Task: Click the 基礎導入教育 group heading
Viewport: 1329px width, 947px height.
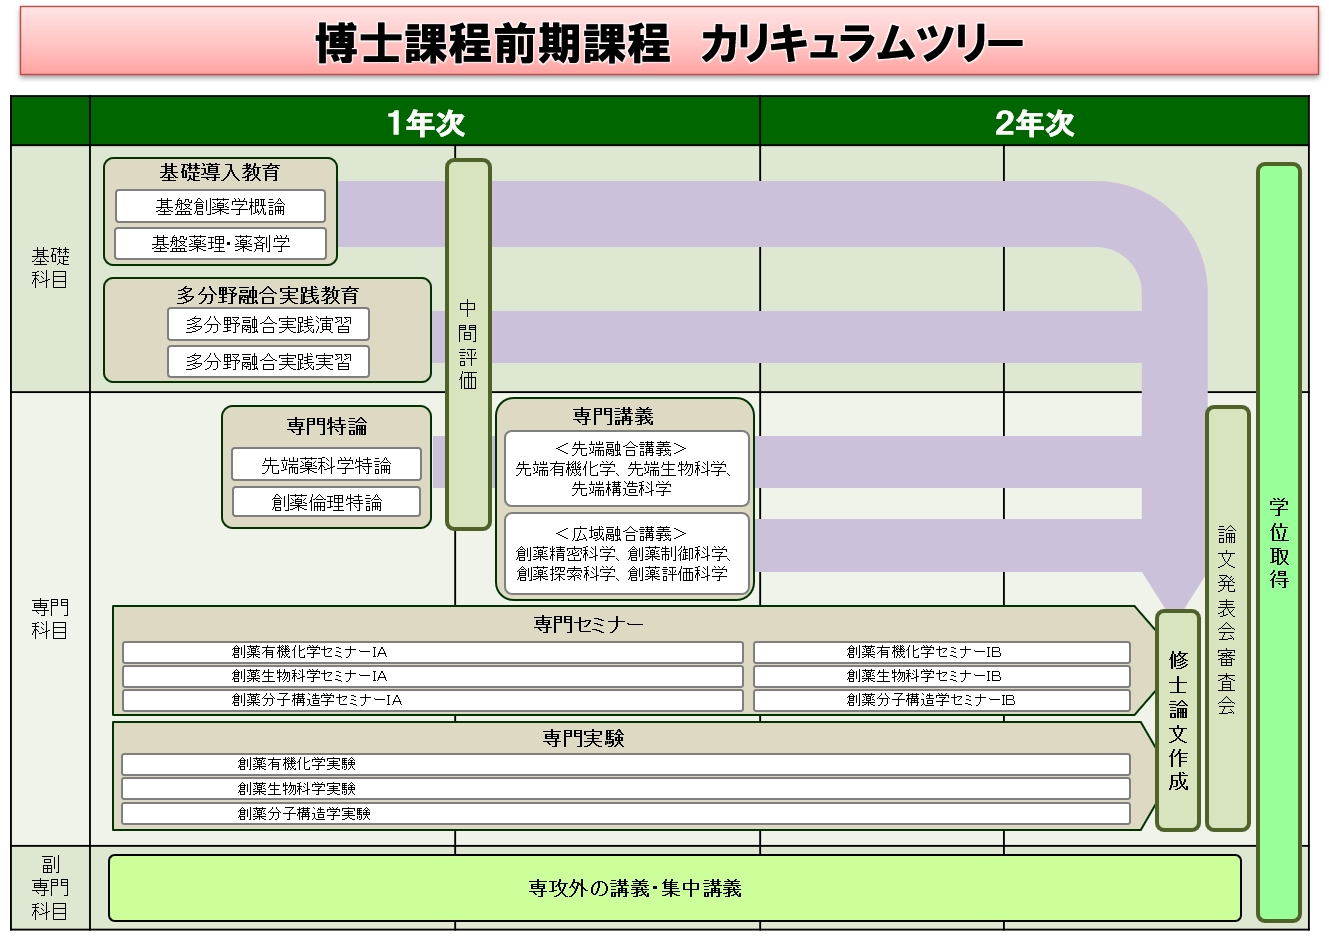Action: coord(220,172)
